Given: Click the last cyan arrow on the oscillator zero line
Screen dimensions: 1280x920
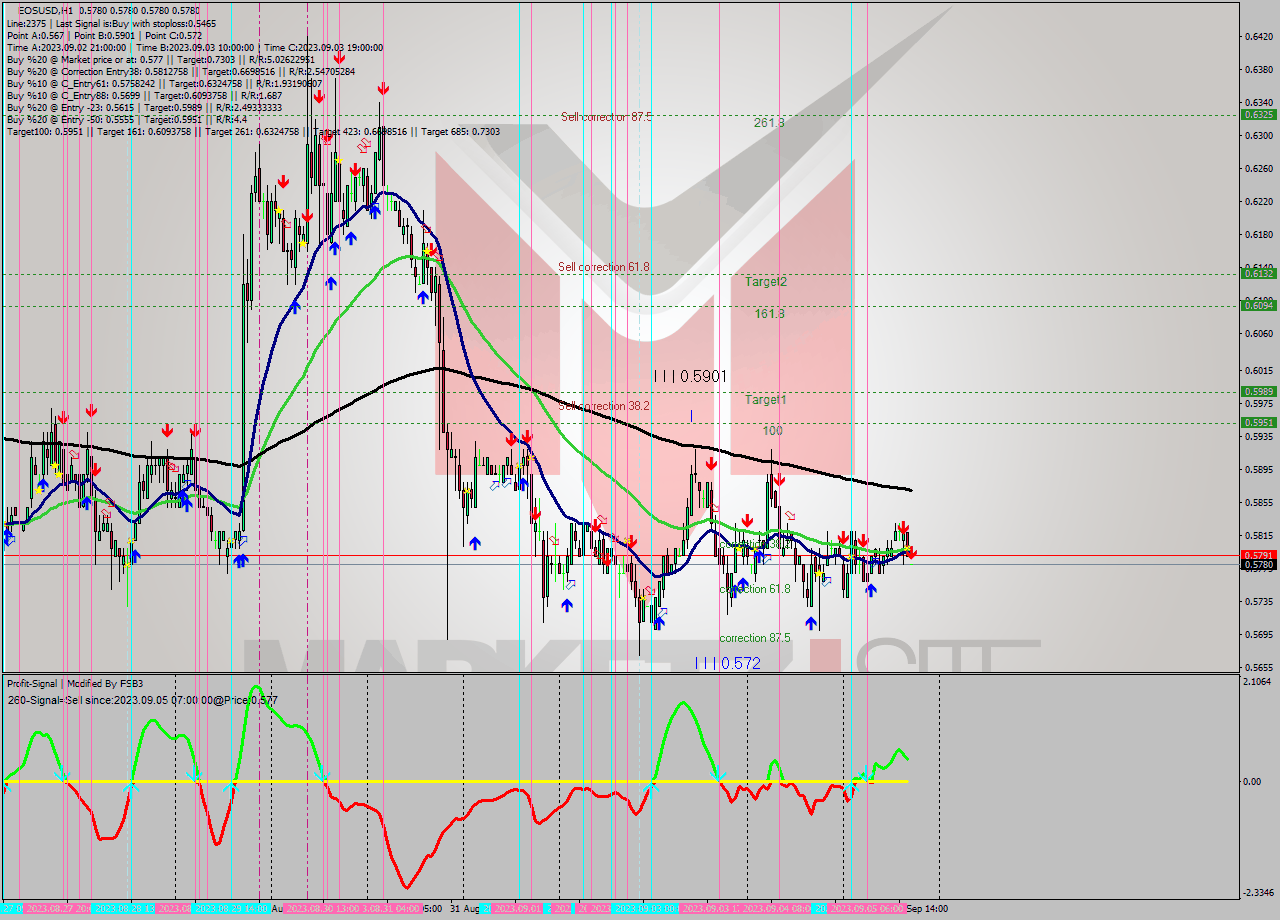Looking at the screenshot, I should pos(865,774).
